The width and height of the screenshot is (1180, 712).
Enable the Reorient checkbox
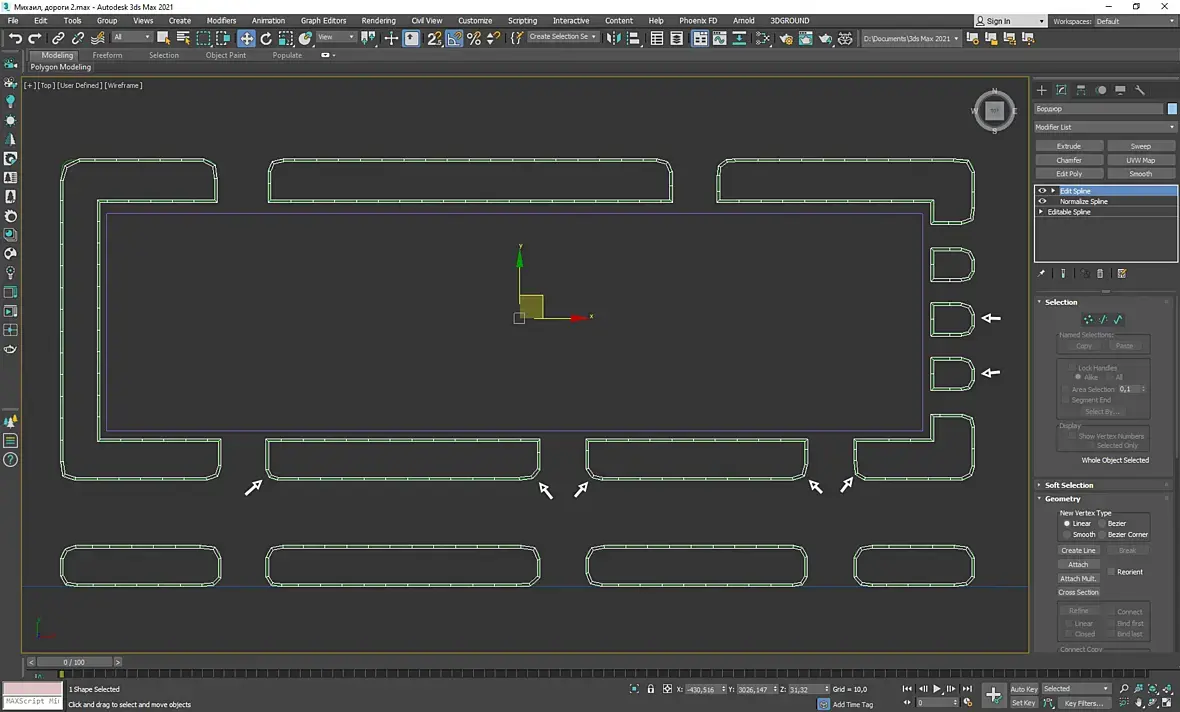point(1111,572)
